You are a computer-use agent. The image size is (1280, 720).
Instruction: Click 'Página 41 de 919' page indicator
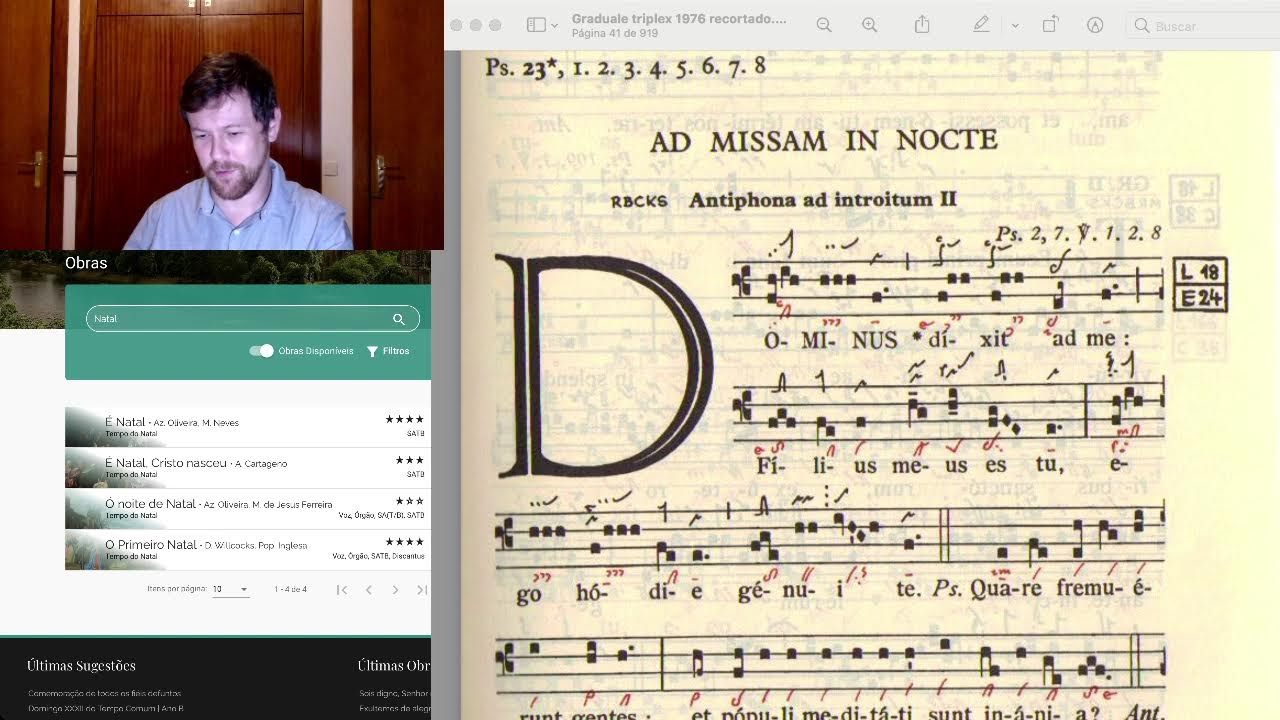click(x=615, y=33)
